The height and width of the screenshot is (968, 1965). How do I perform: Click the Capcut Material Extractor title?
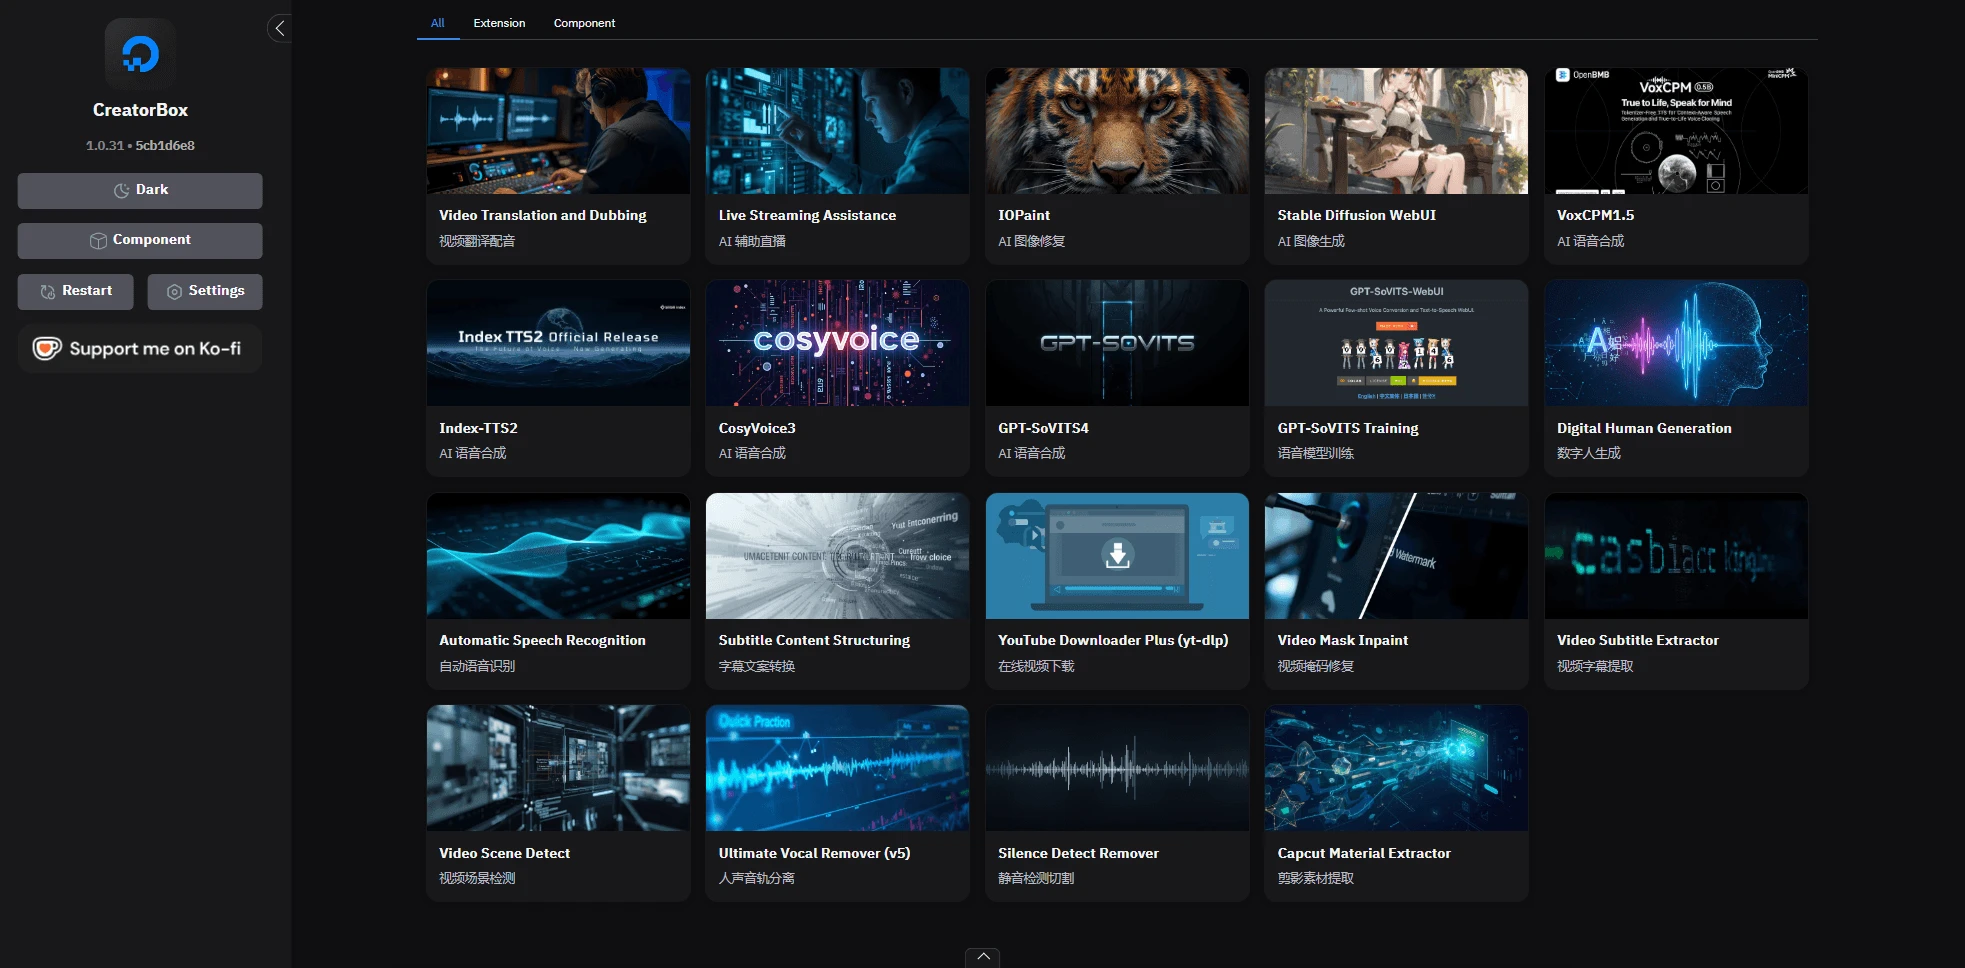pyautogui.click(x=1363, y=853)
